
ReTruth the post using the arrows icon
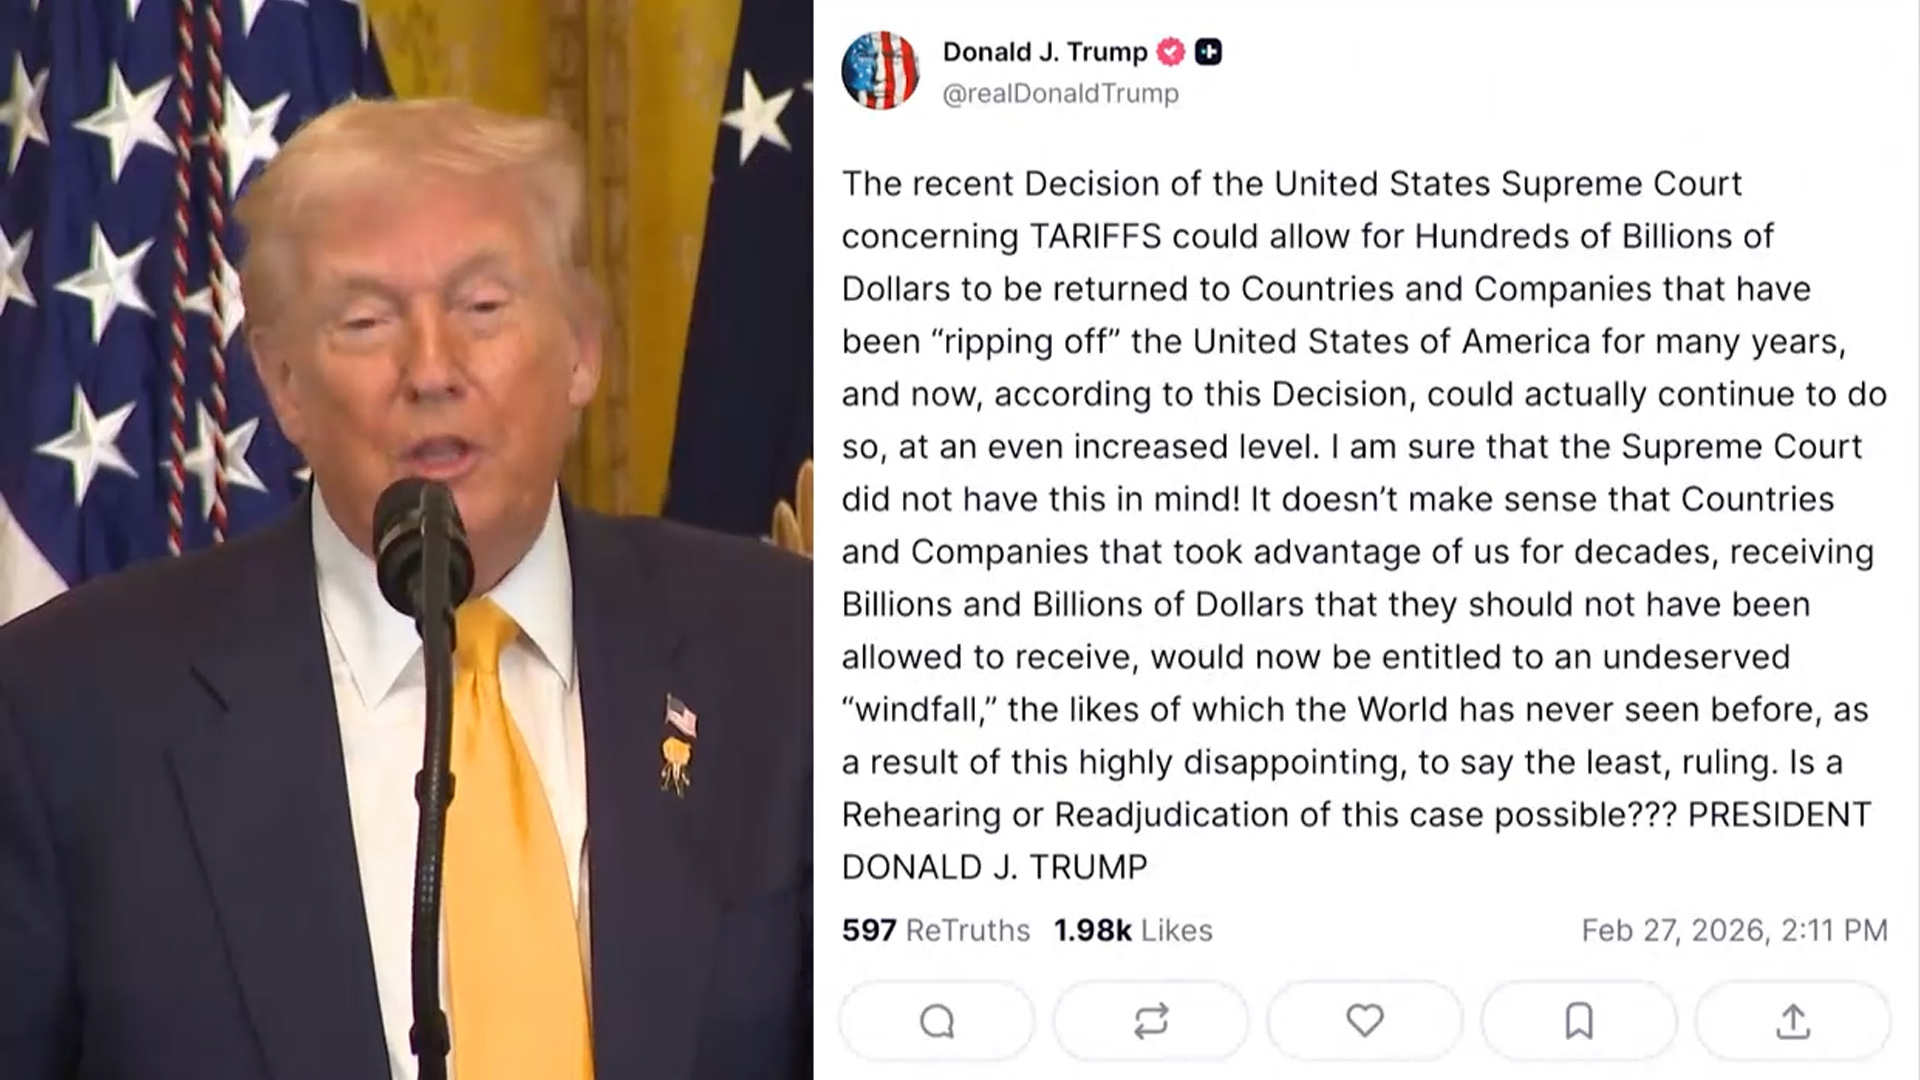pyautogui.click(x=1151, y=1021)
